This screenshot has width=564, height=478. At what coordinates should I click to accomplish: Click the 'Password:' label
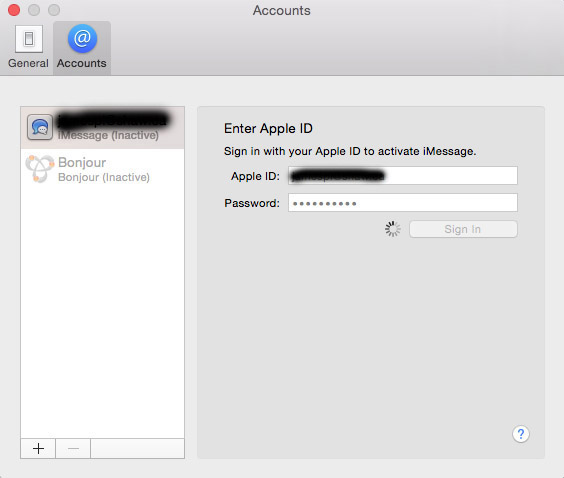(x=252, y=203)
